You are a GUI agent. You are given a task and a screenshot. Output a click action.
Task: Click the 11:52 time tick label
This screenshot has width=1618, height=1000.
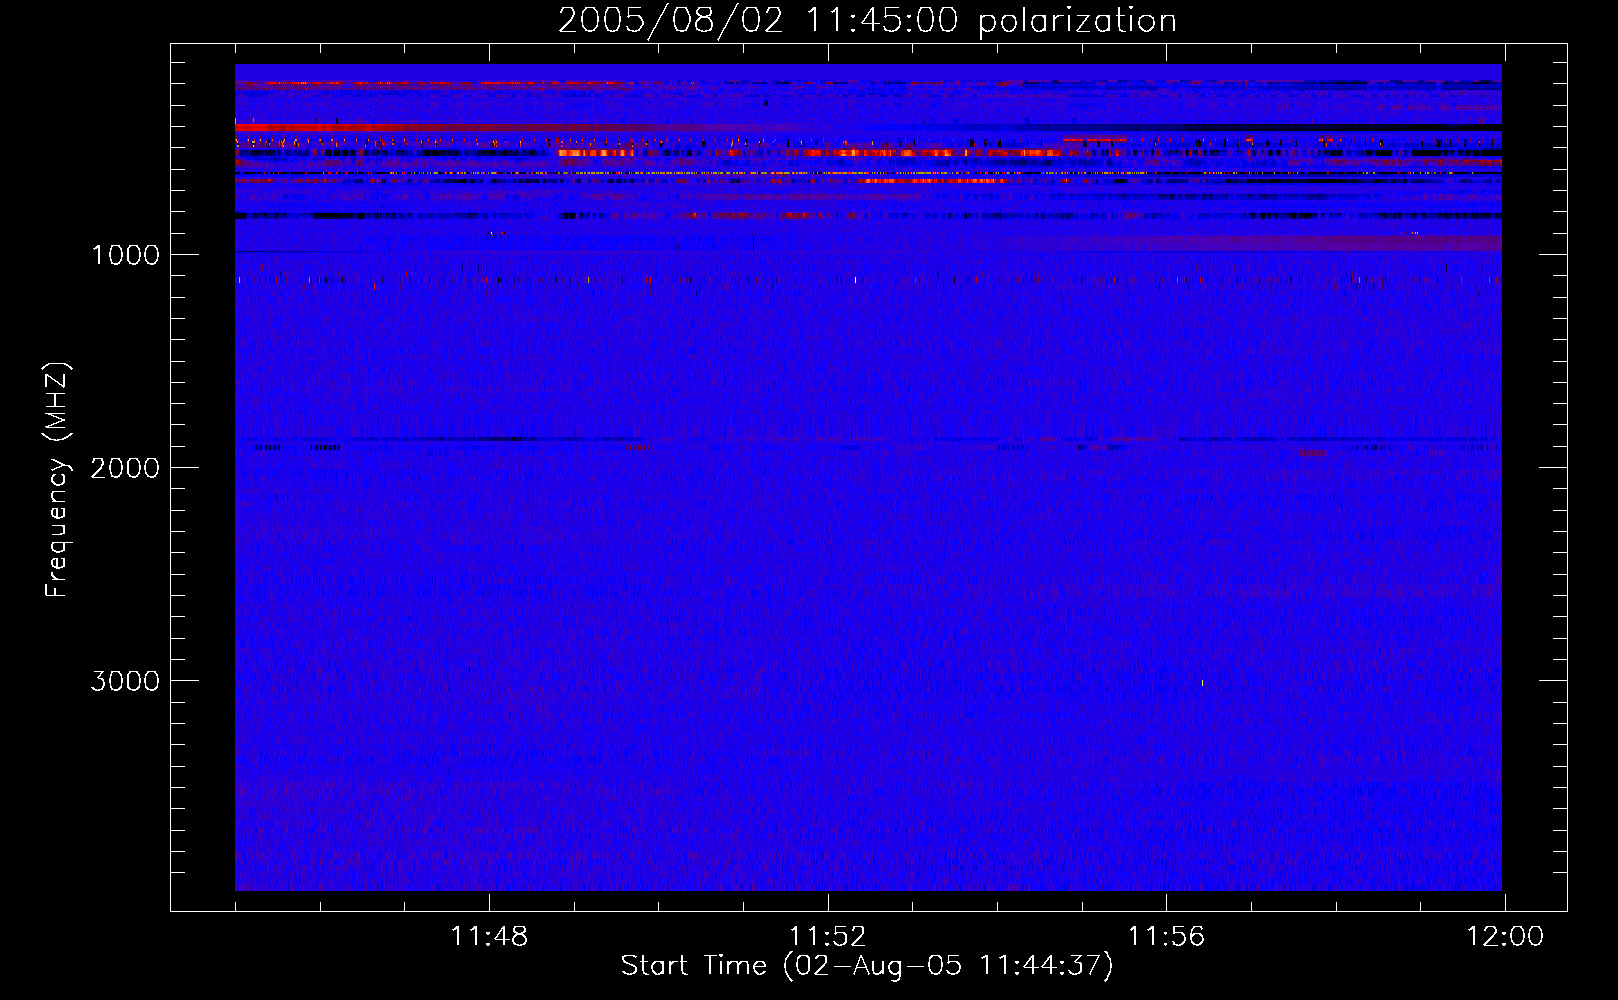(827, 937)
